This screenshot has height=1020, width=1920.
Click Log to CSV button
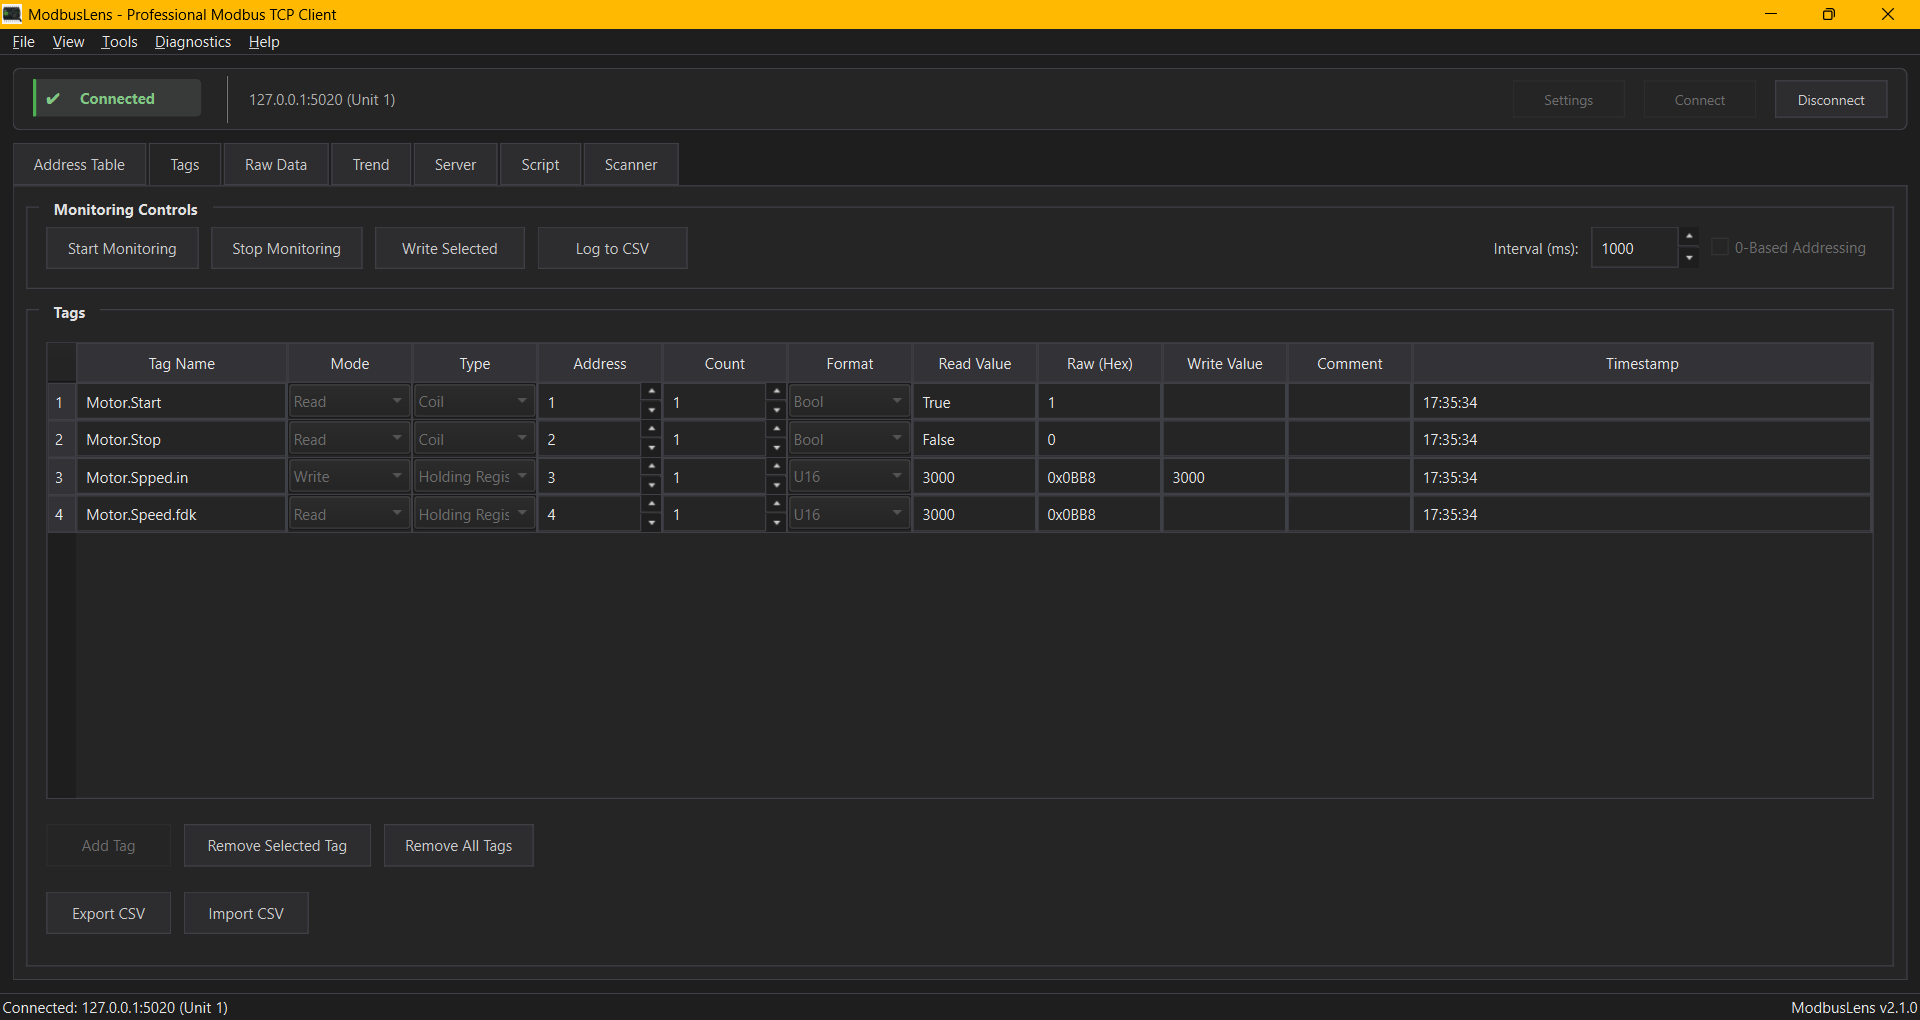(612, 248)
